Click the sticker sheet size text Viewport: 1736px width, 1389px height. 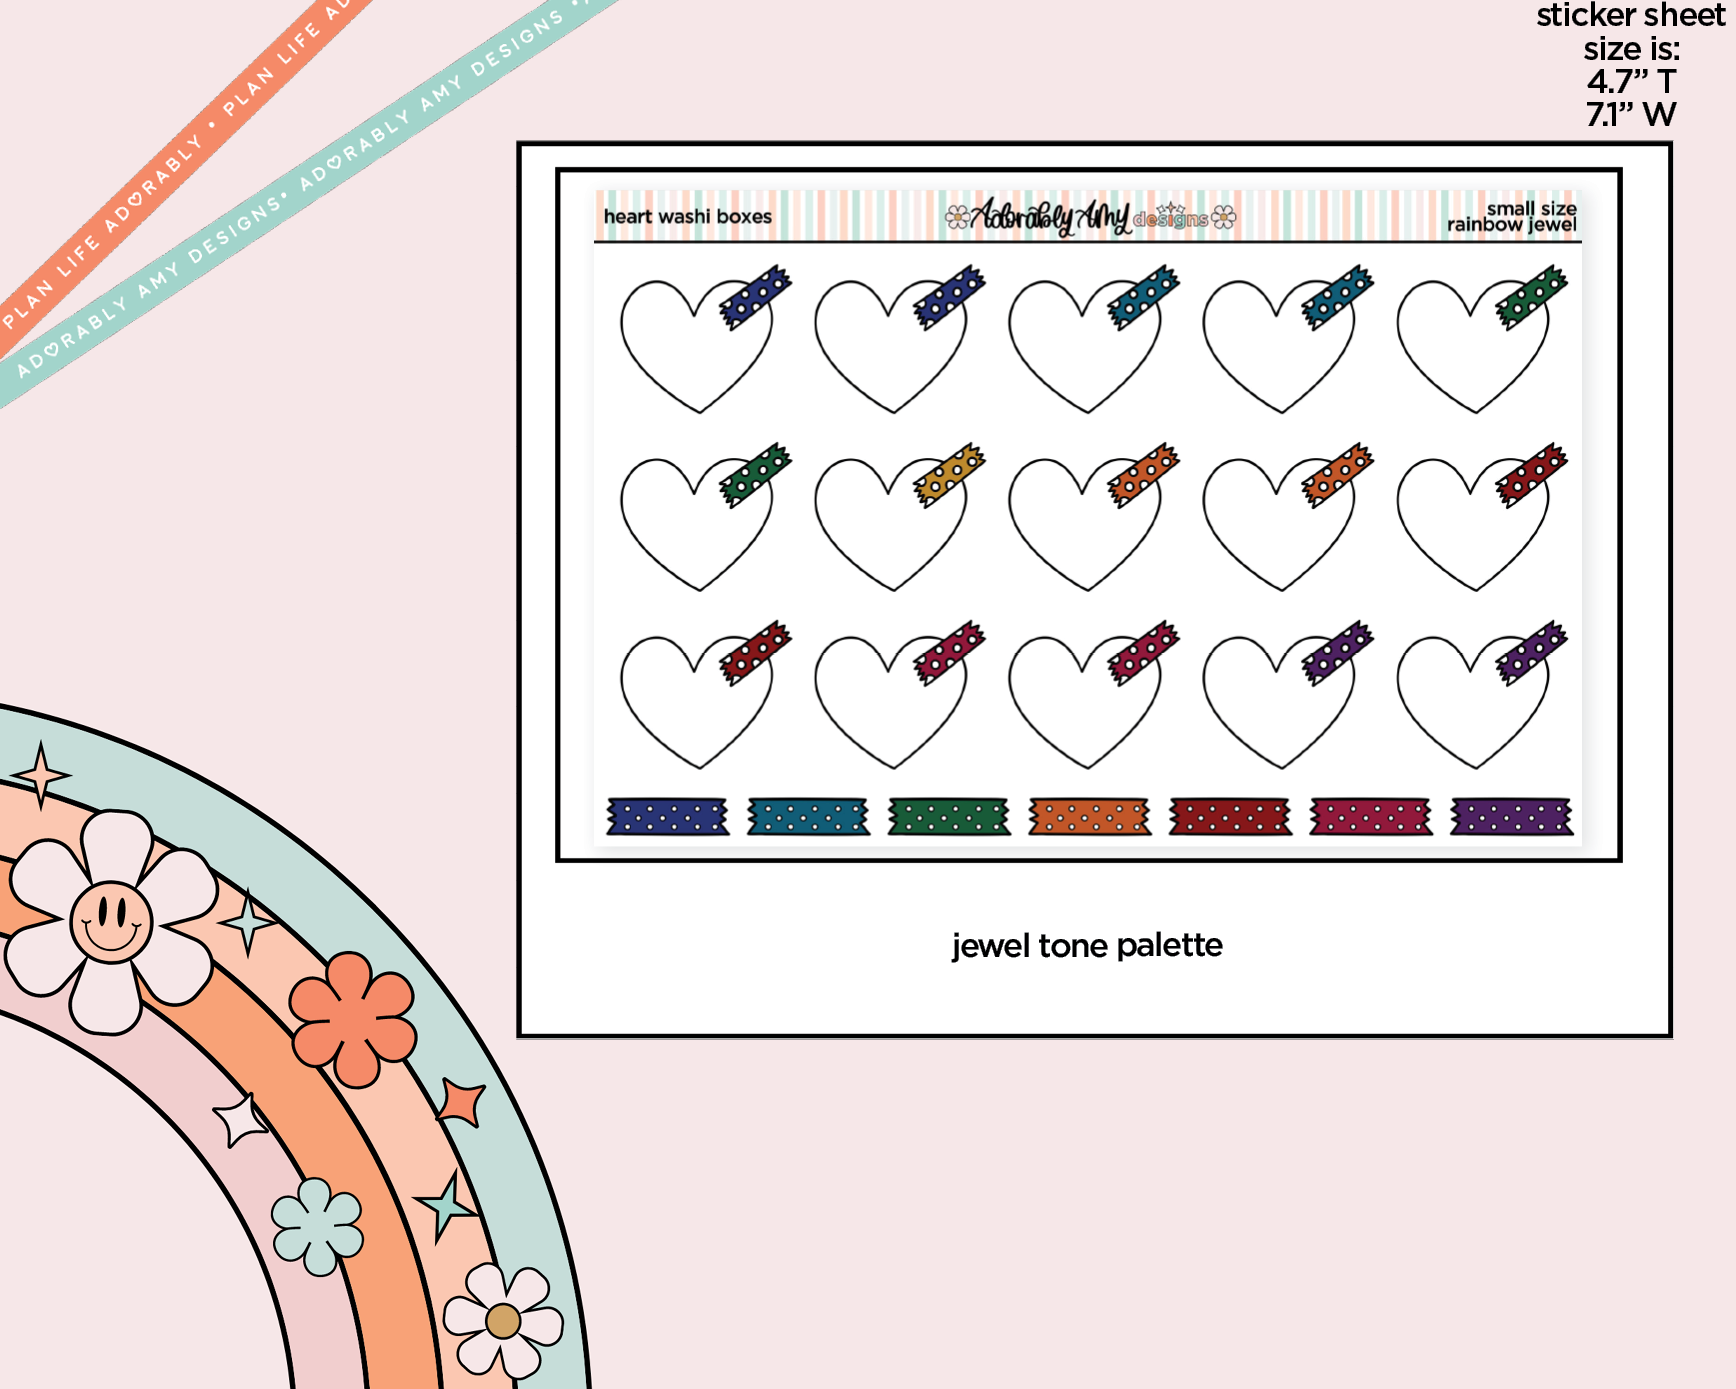1630,65
